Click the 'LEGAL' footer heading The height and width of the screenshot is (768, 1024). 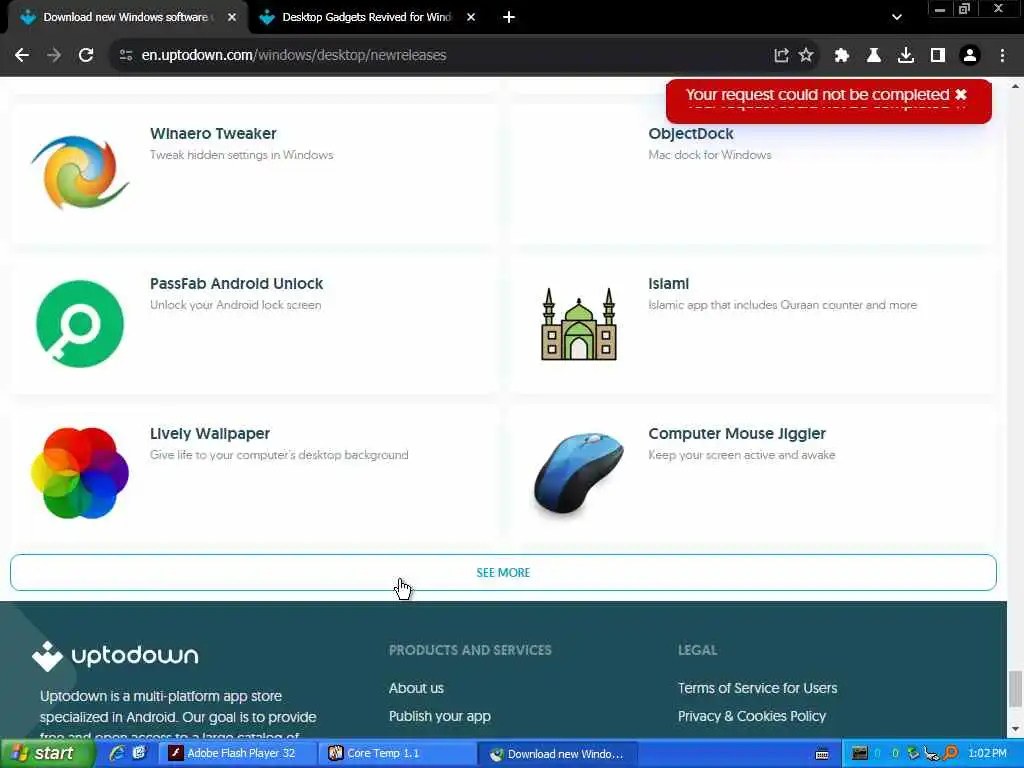point(697,650)
